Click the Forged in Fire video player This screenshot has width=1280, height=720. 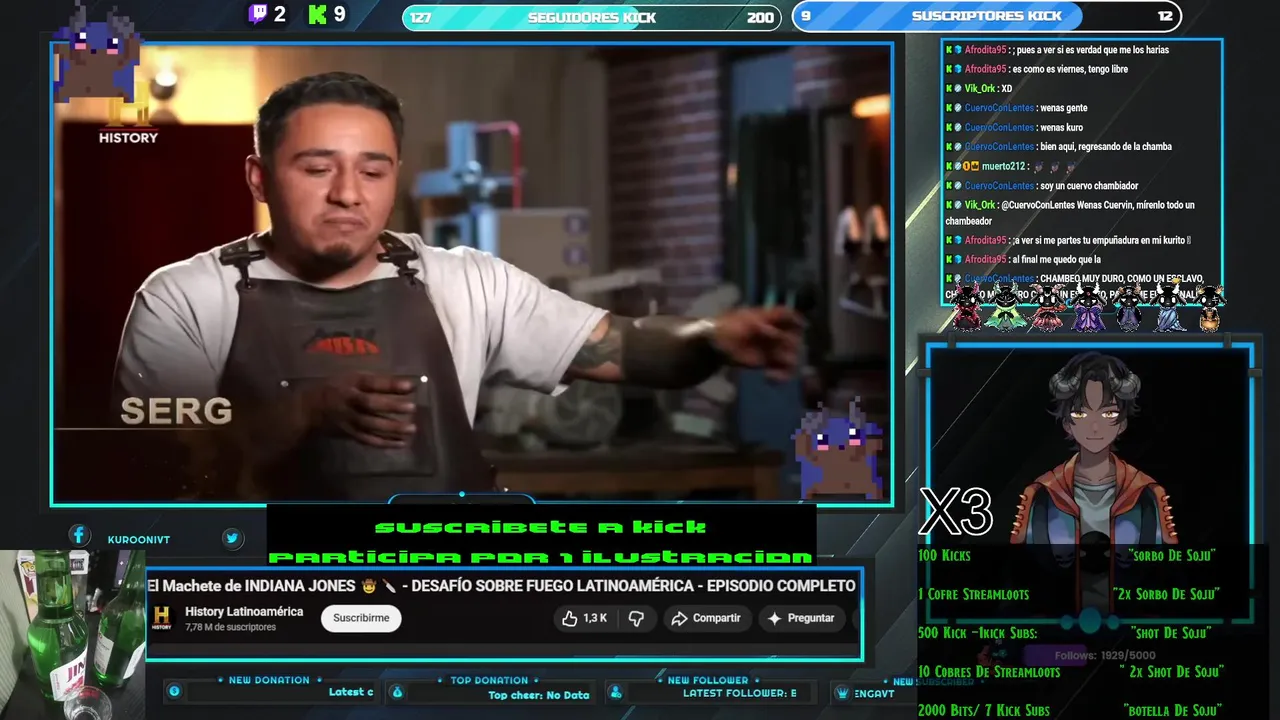coord(472,273)
